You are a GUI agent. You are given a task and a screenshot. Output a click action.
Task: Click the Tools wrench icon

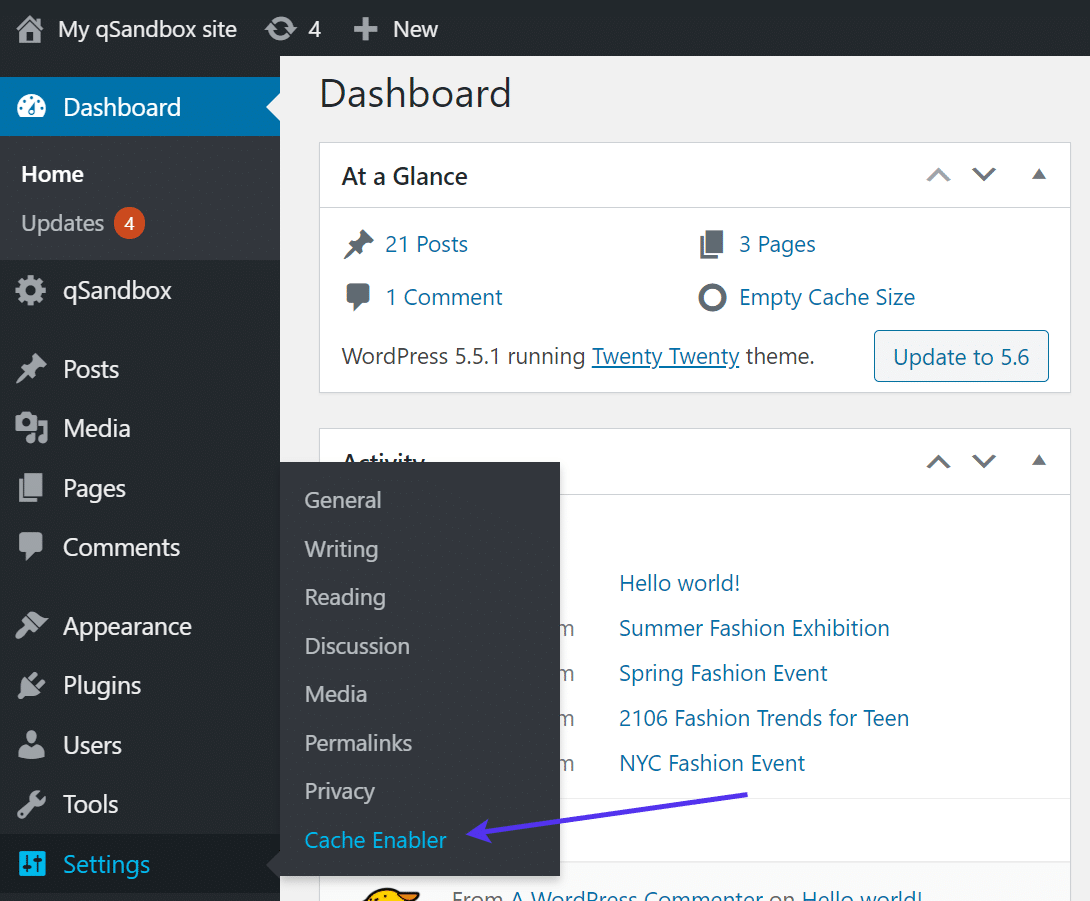[x=30, y=804]
